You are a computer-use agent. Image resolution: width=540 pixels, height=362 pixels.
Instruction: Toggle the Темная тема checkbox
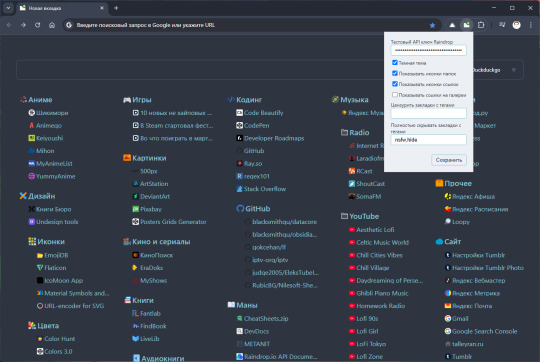[395, 63]
